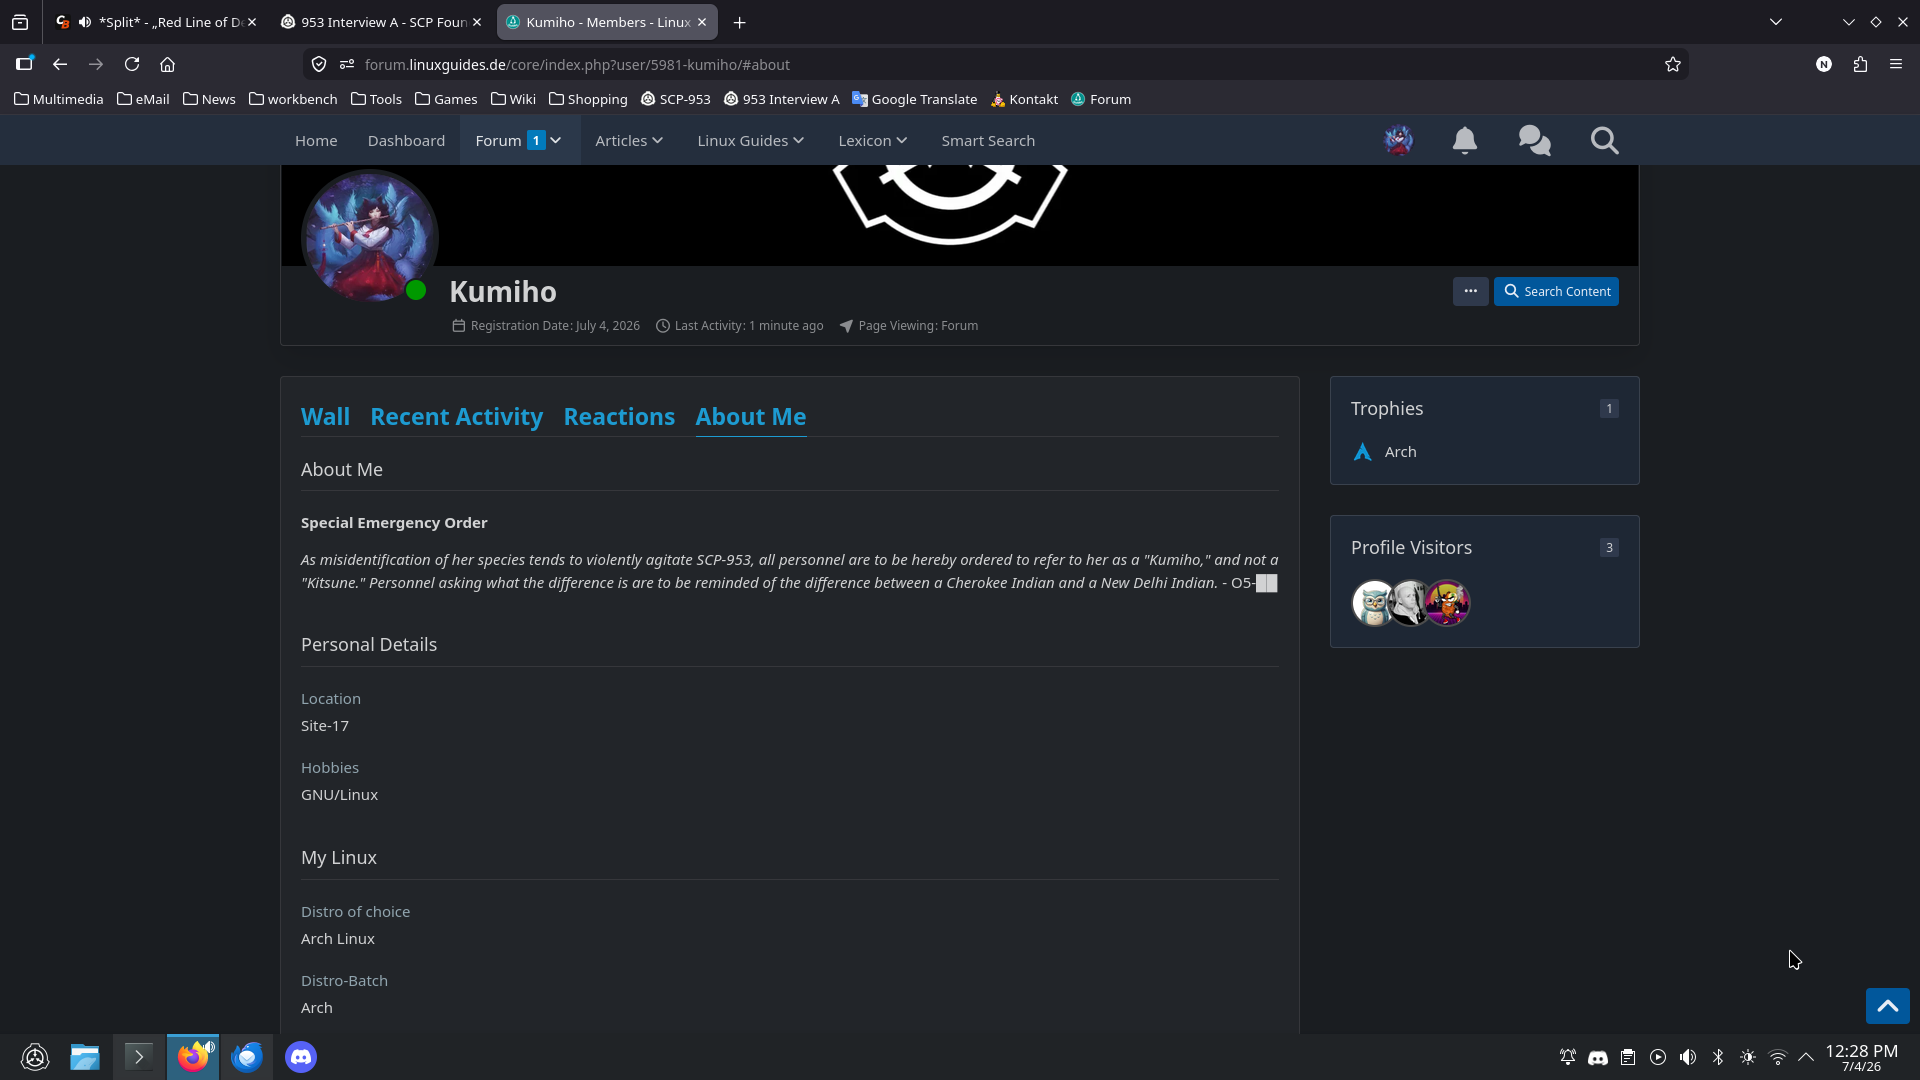Close the Kumiho Members browser tab
This screenshot has width=1920, height=1080.
702,22
